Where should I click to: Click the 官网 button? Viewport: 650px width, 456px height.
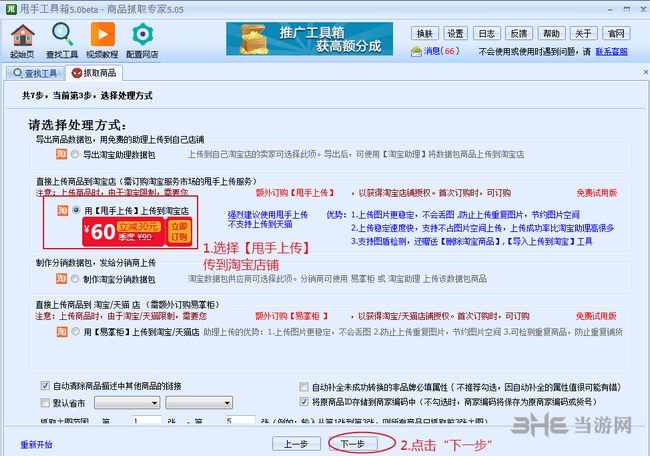click(x=616, y=33)
